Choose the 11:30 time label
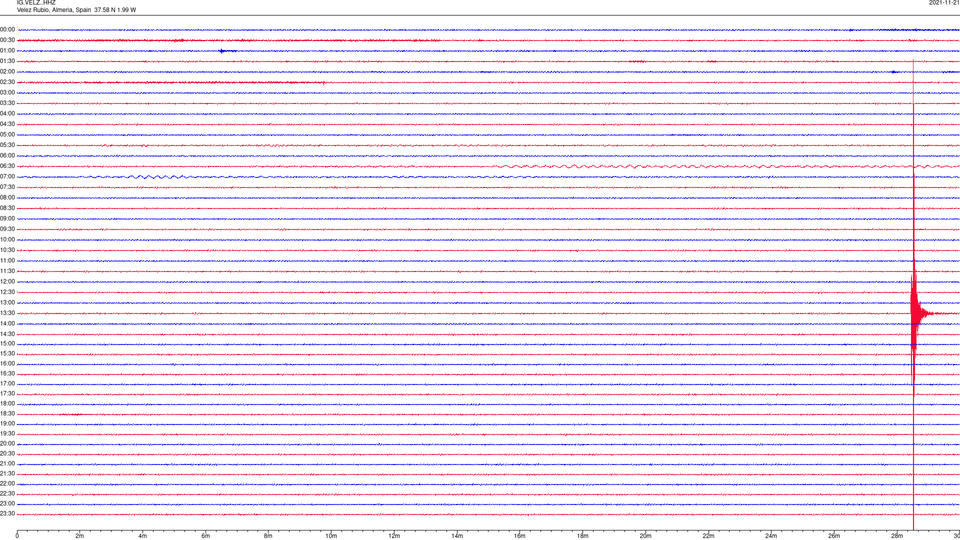Image resolution: width=960 pixels, height=540 pixels. [7, 271]
